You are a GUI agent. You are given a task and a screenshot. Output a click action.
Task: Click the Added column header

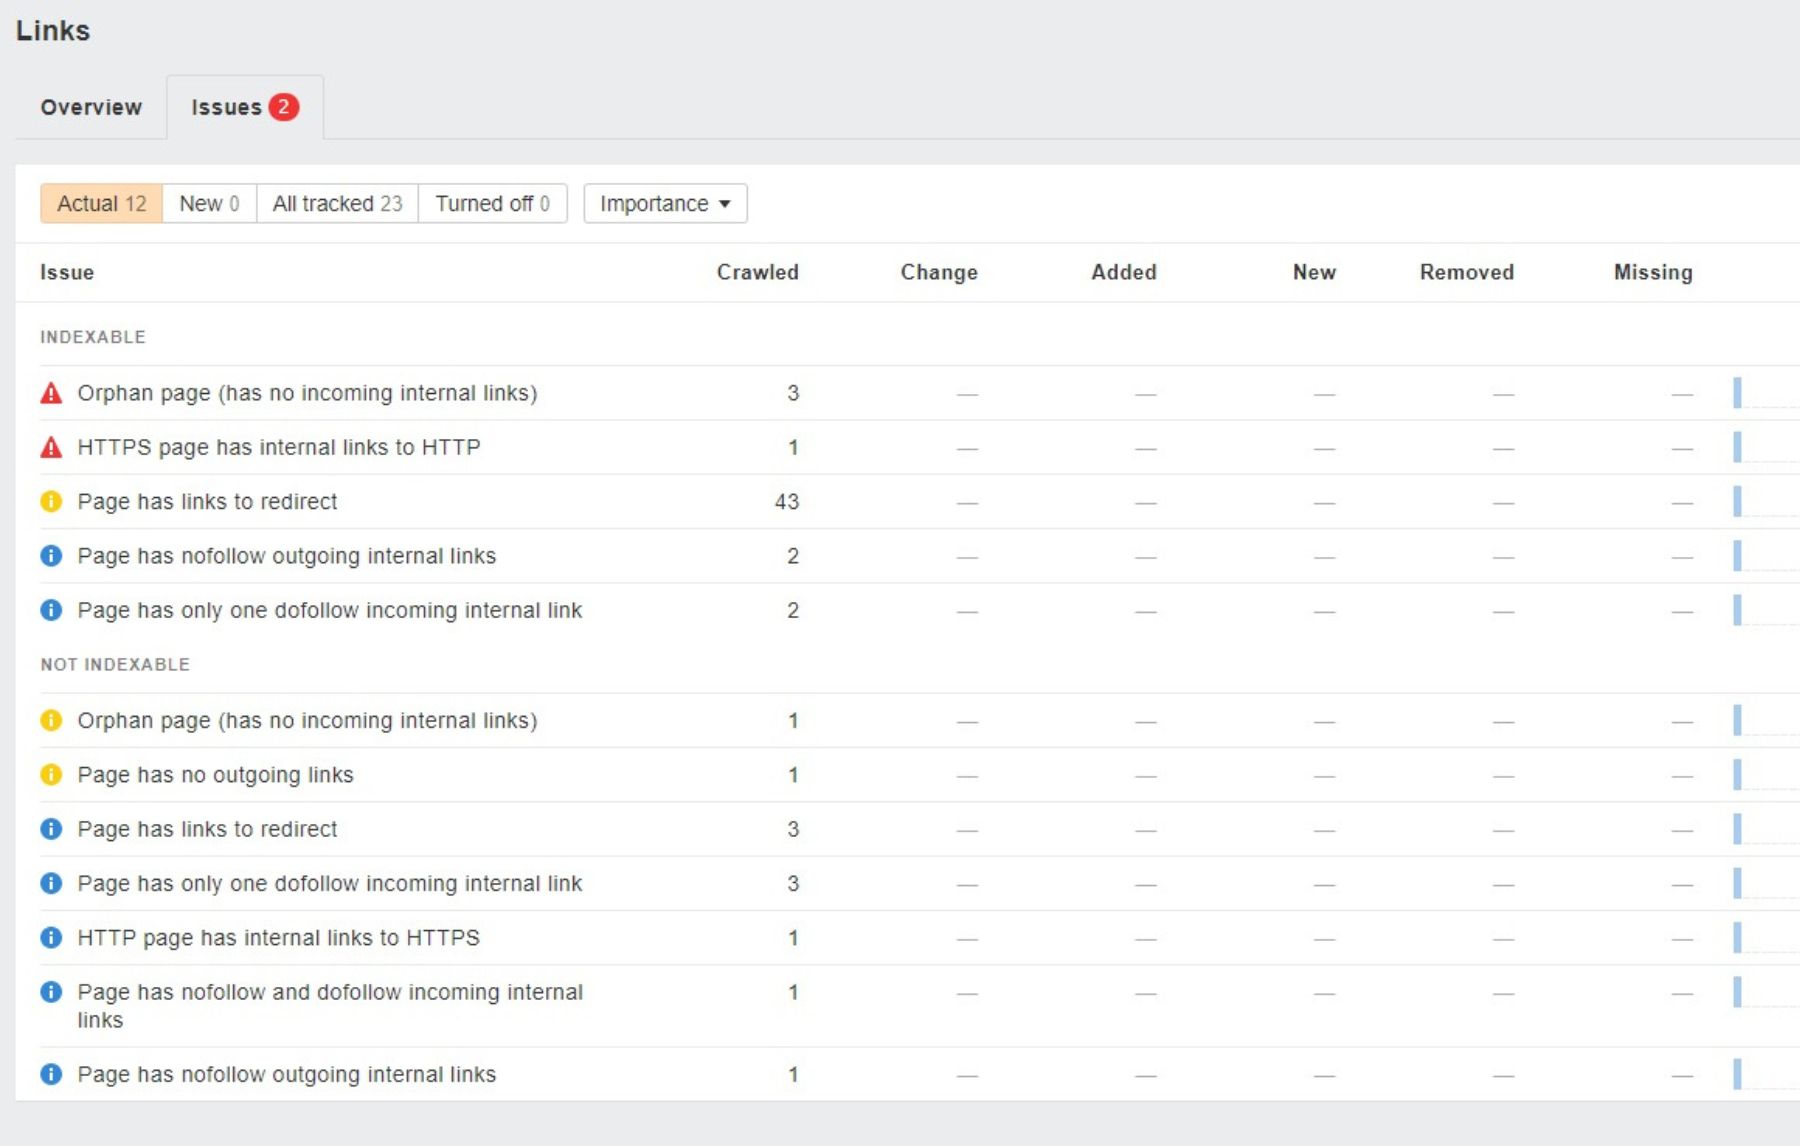pyautogui.click(x=1124, y=272)
